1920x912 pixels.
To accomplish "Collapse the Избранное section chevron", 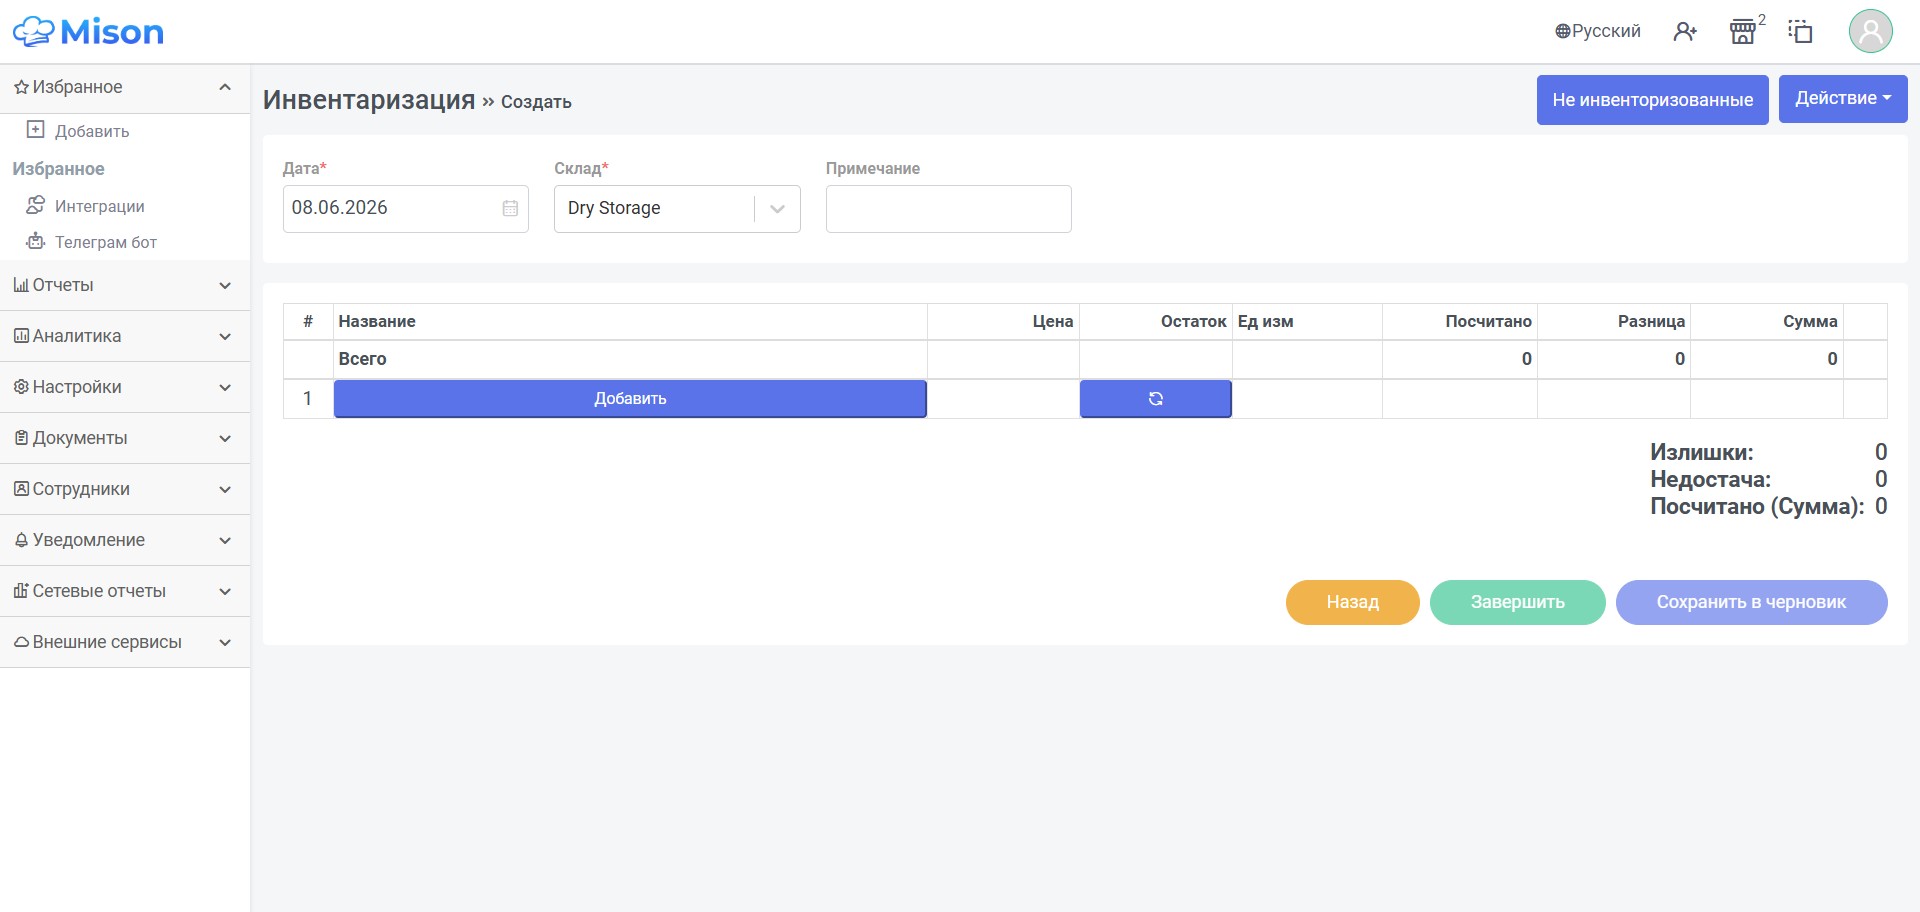I will point(225,87).
